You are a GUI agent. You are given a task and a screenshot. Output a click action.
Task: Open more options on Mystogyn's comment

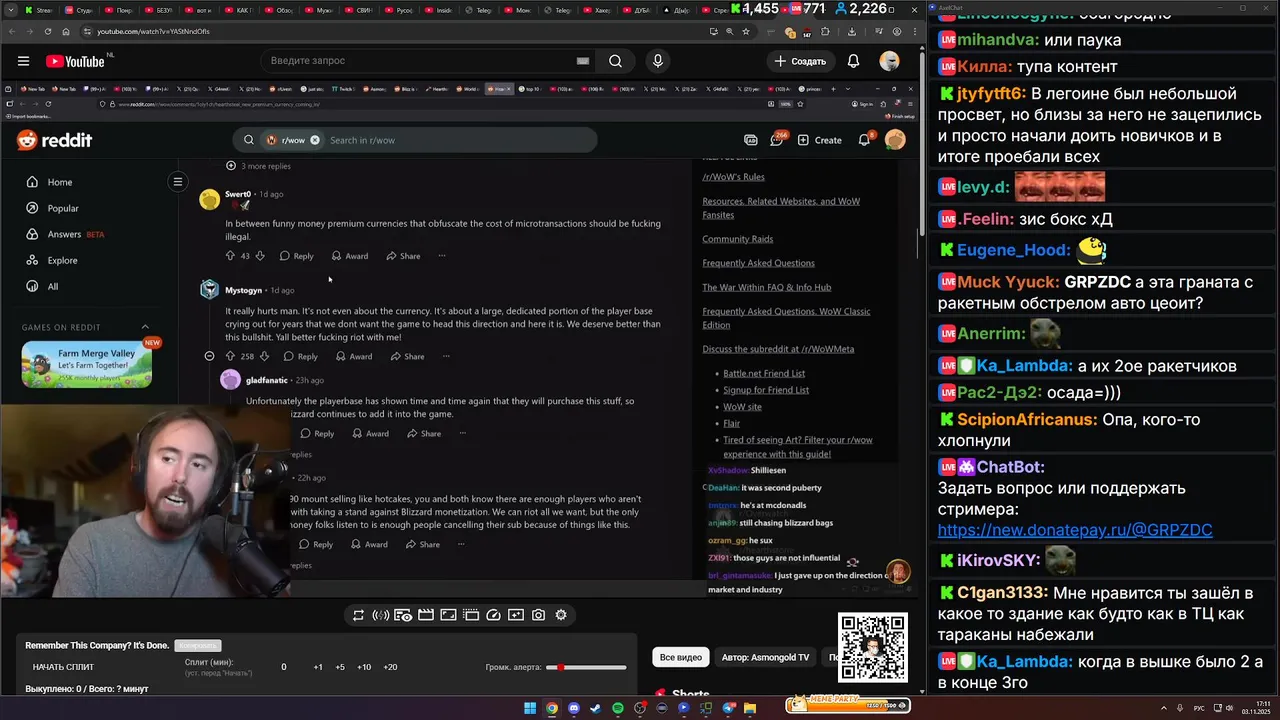[x=446, y=356]
